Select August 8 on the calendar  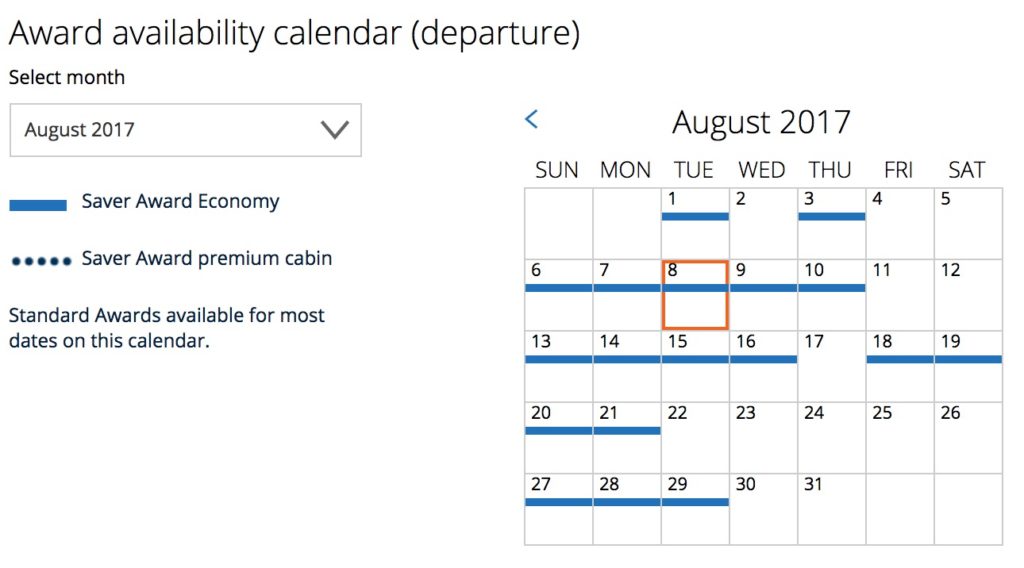pyautogui.click(x=694, y=295)
